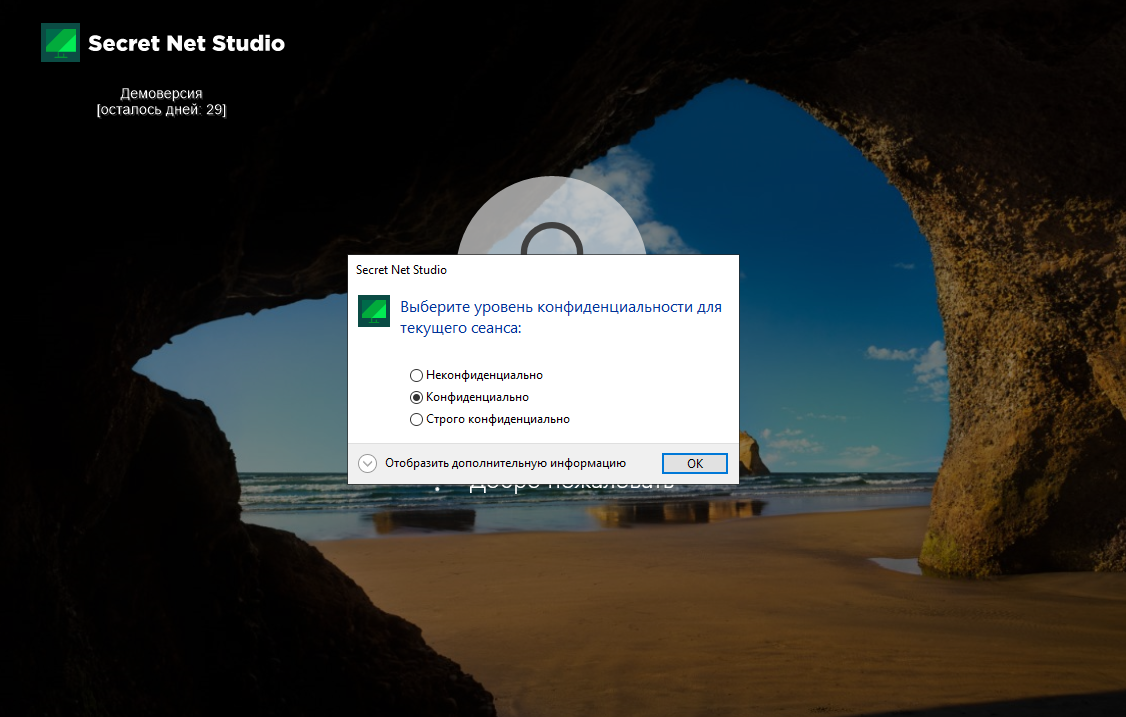
Task: Click the Демоверсия remaining days text
Action: (161, 101)
